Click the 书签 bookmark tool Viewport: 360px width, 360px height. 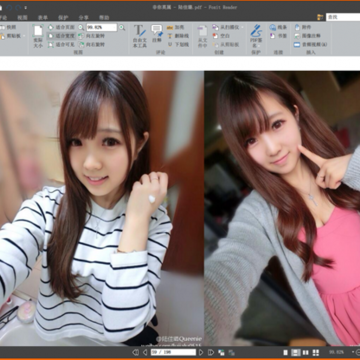pyautogui.click(x=278, y=36)
